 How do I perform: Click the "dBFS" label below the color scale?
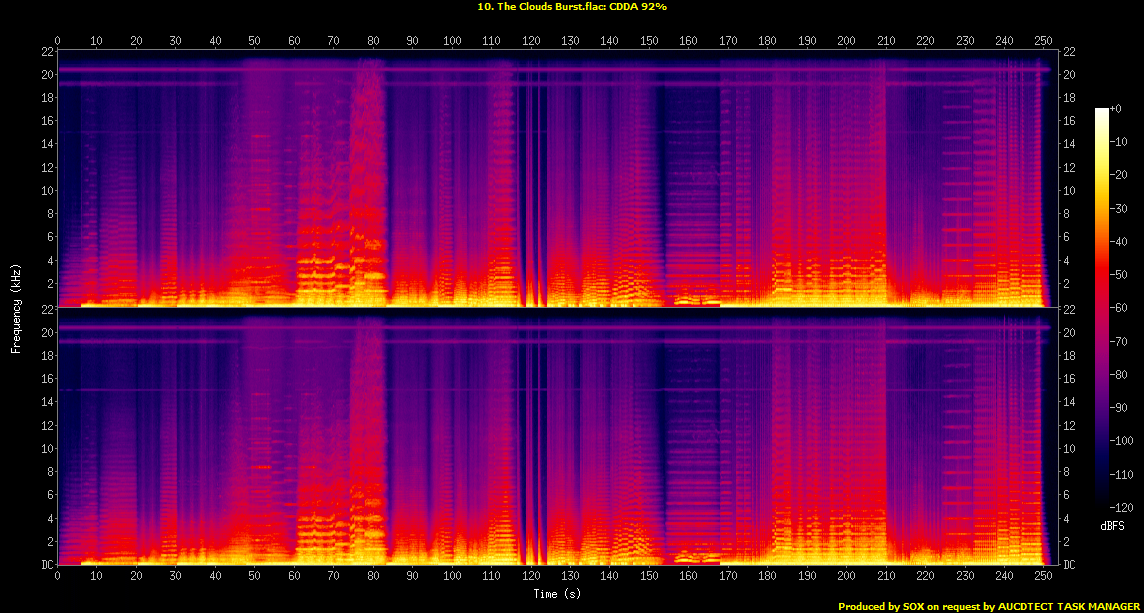click(1114, 525)
